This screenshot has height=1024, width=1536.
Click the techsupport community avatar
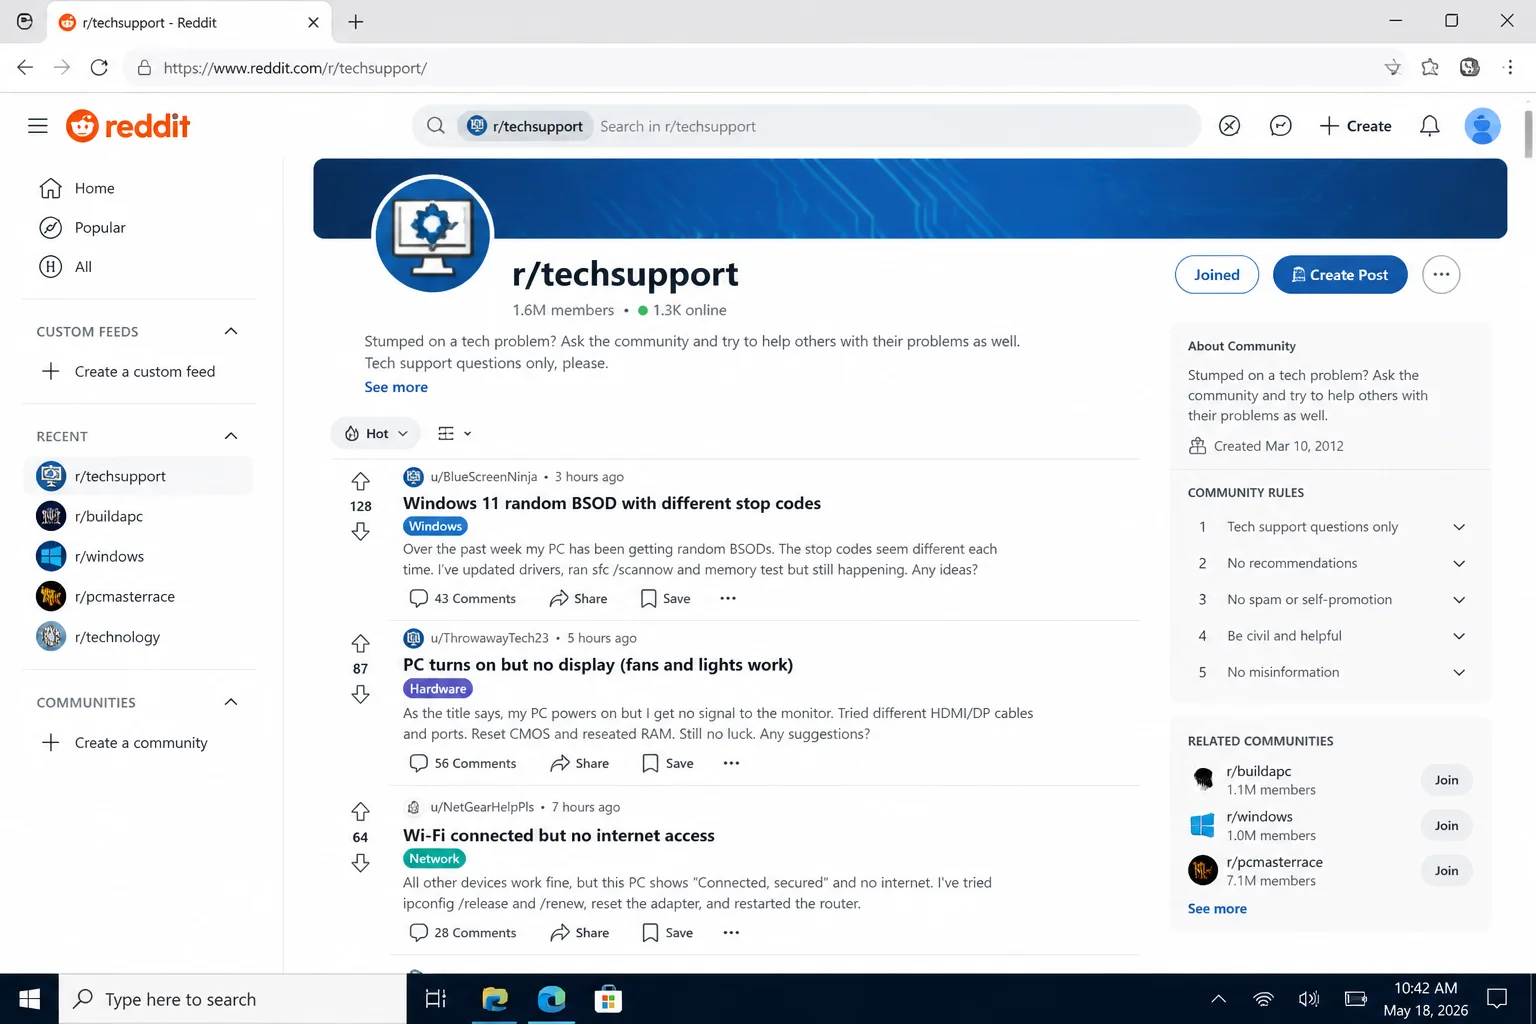pos(433,235)
